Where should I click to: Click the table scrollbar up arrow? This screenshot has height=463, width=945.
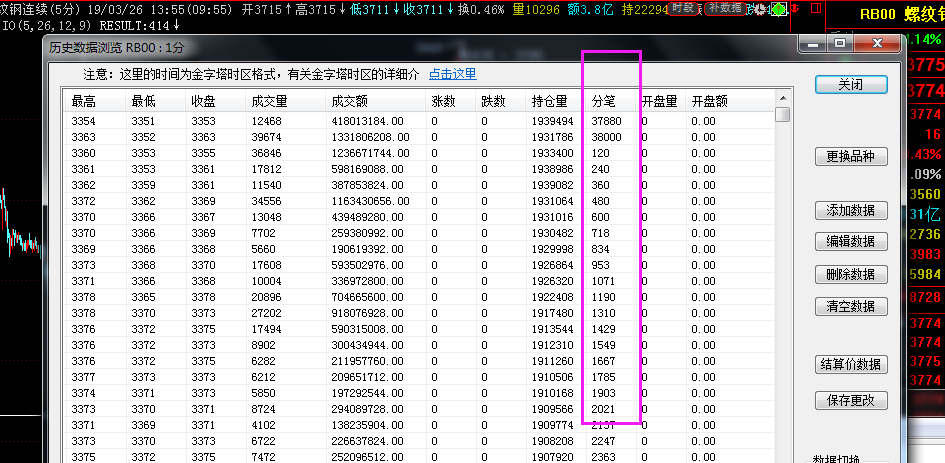tap(783, 98)
